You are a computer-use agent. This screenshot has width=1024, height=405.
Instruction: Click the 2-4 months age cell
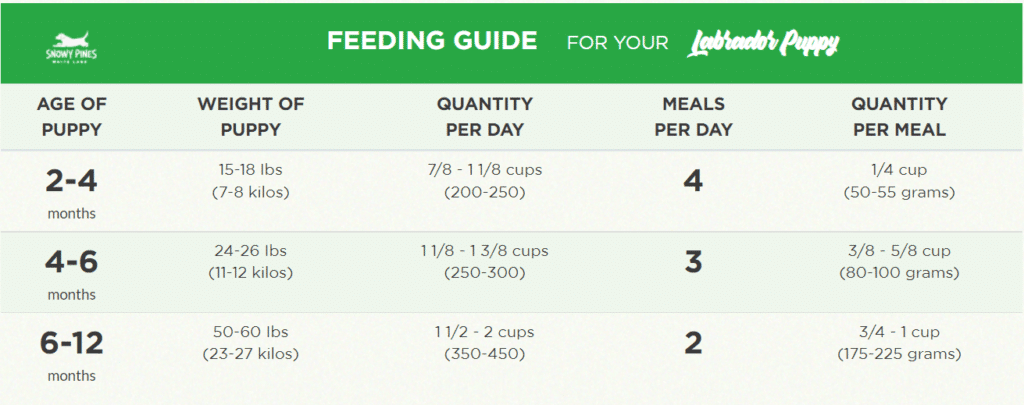click(71, 193)
